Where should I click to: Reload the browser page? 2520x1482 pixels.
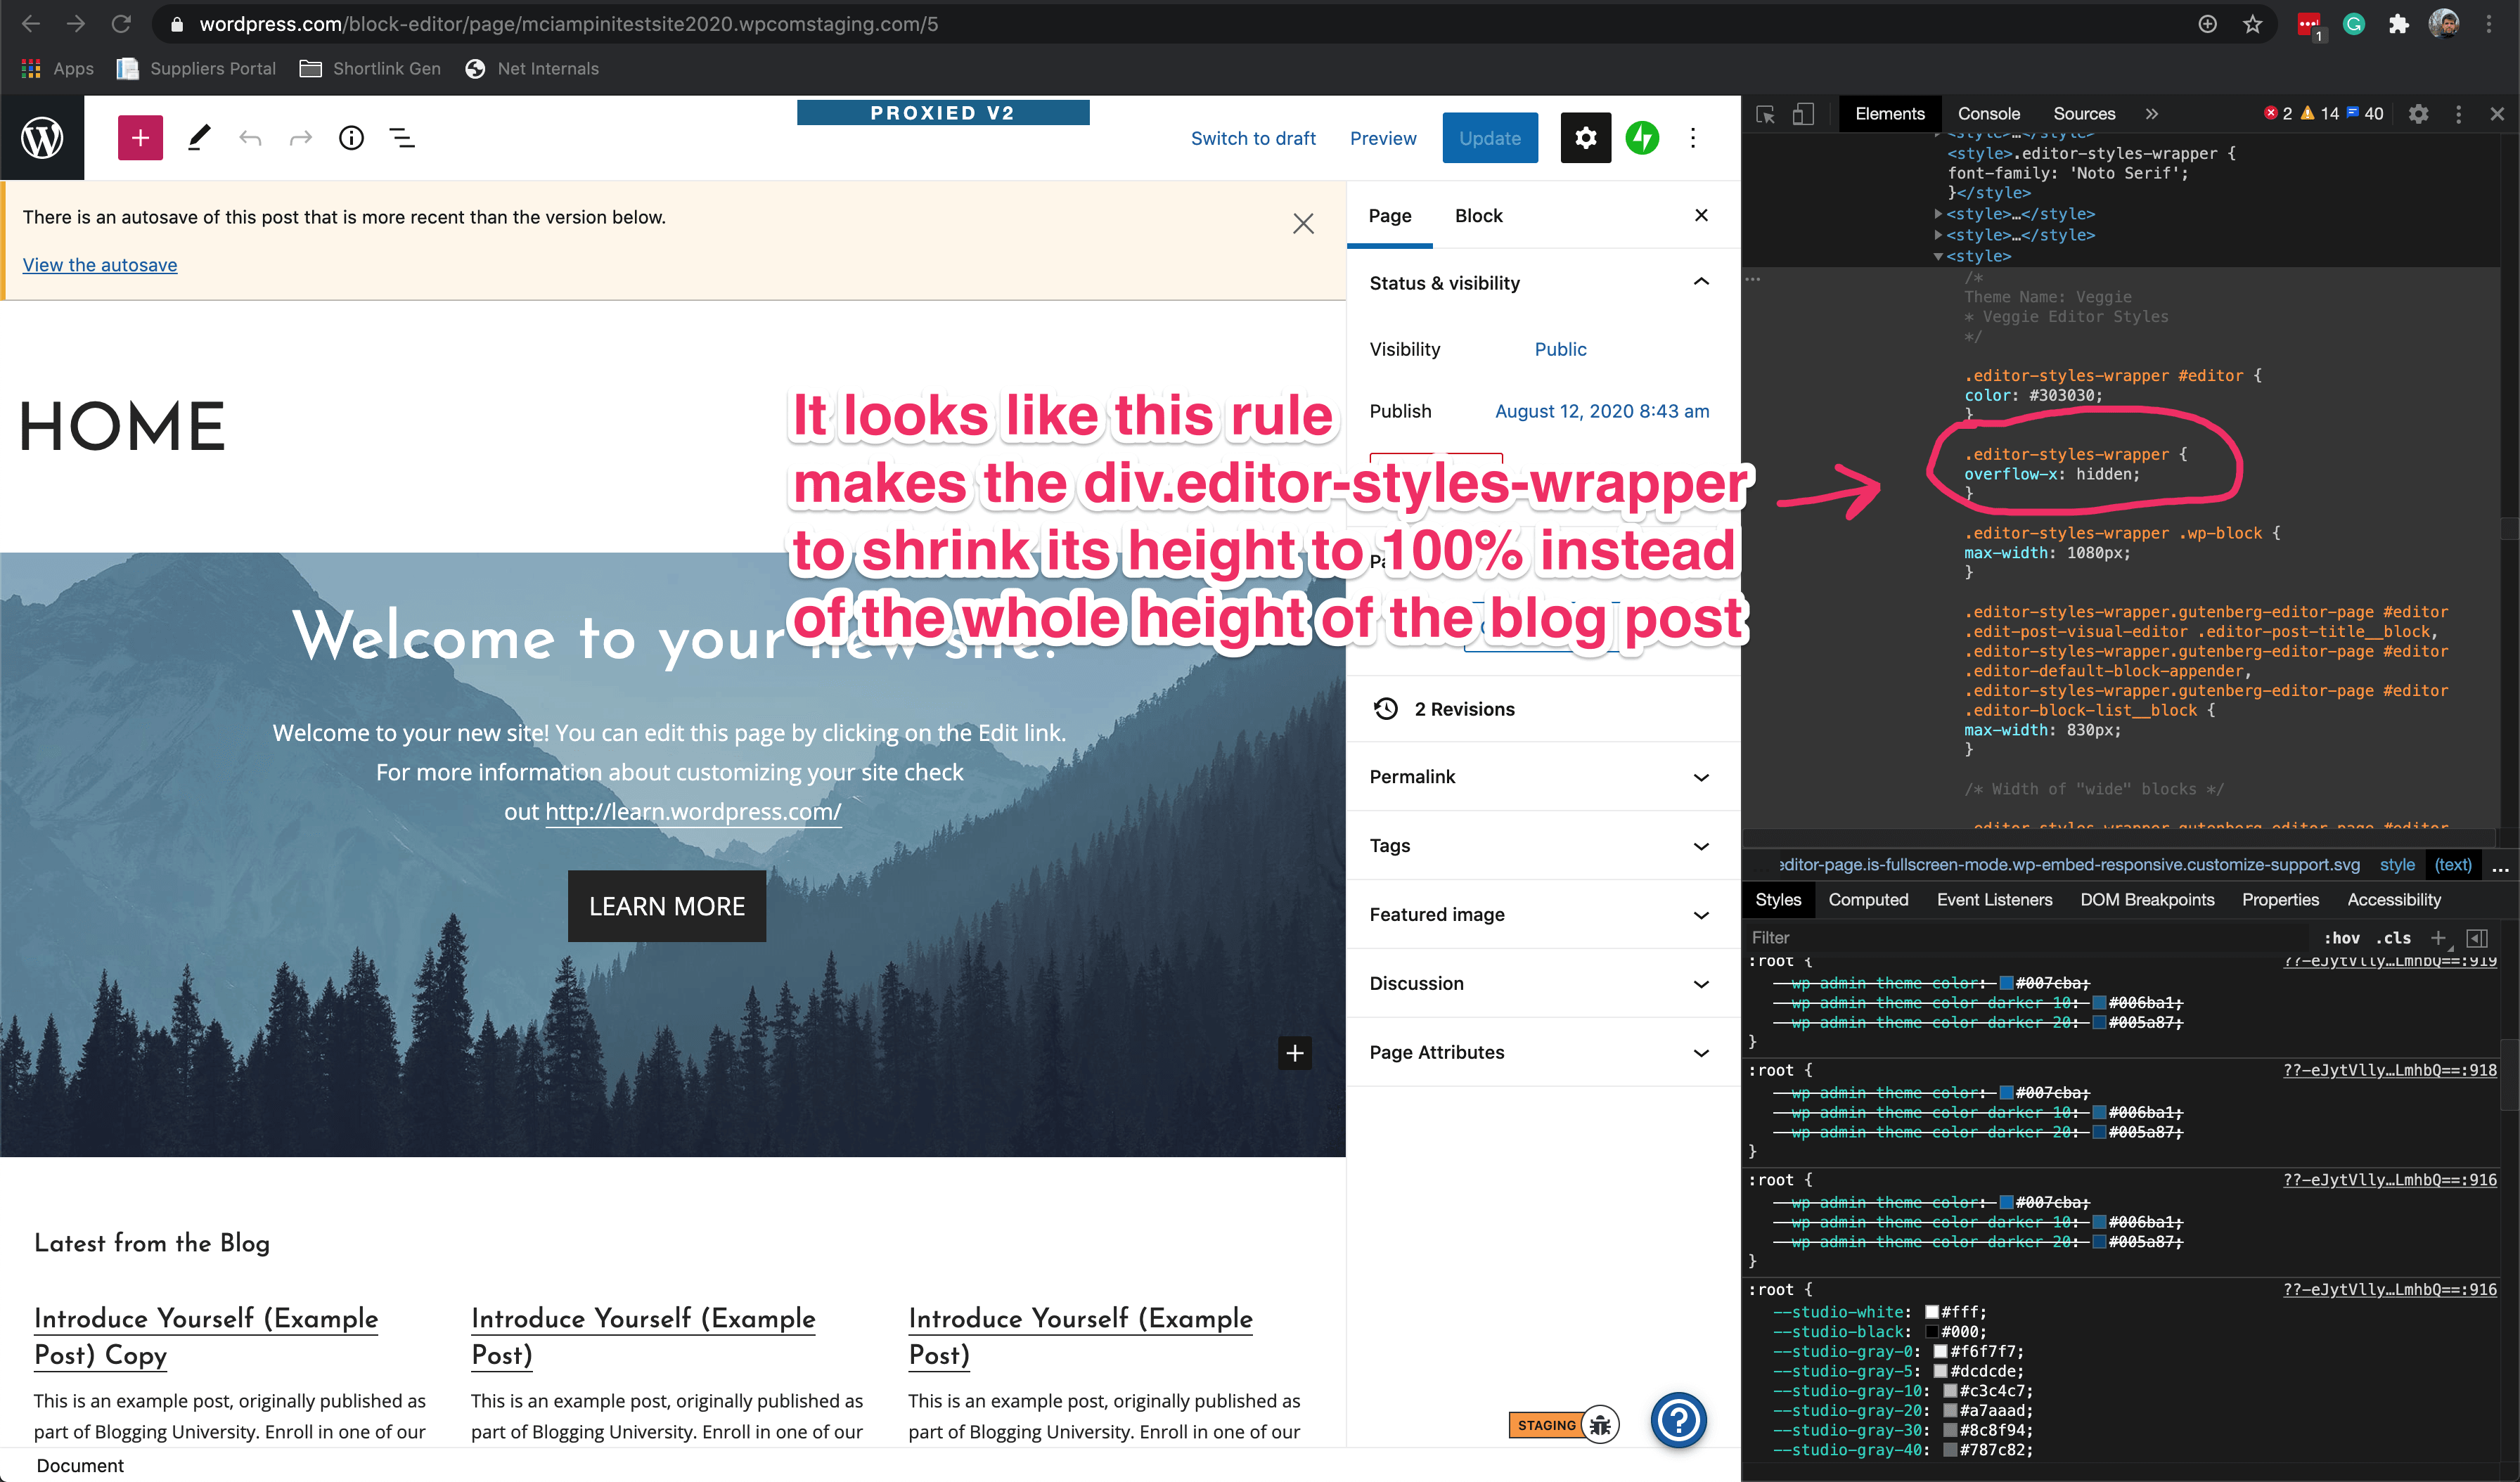121,24
